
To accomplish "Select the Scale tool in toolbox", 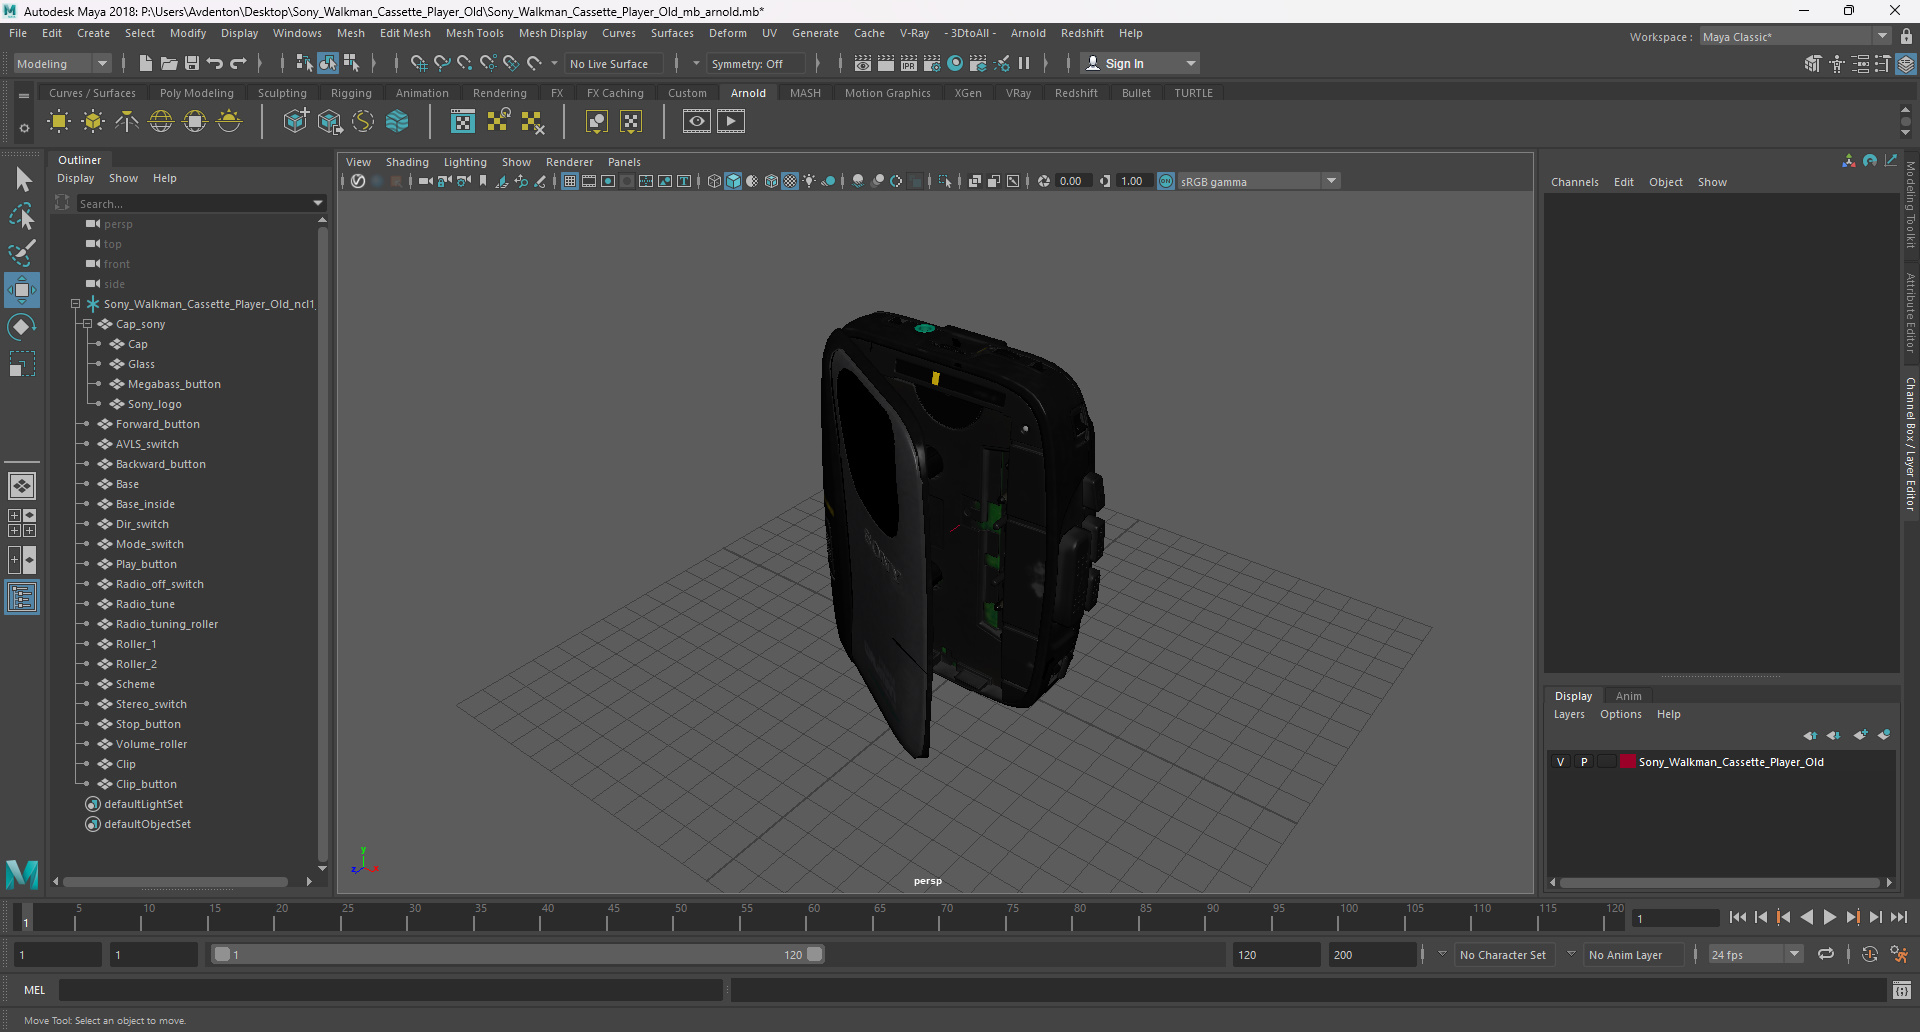I will [x=22, y=363].
